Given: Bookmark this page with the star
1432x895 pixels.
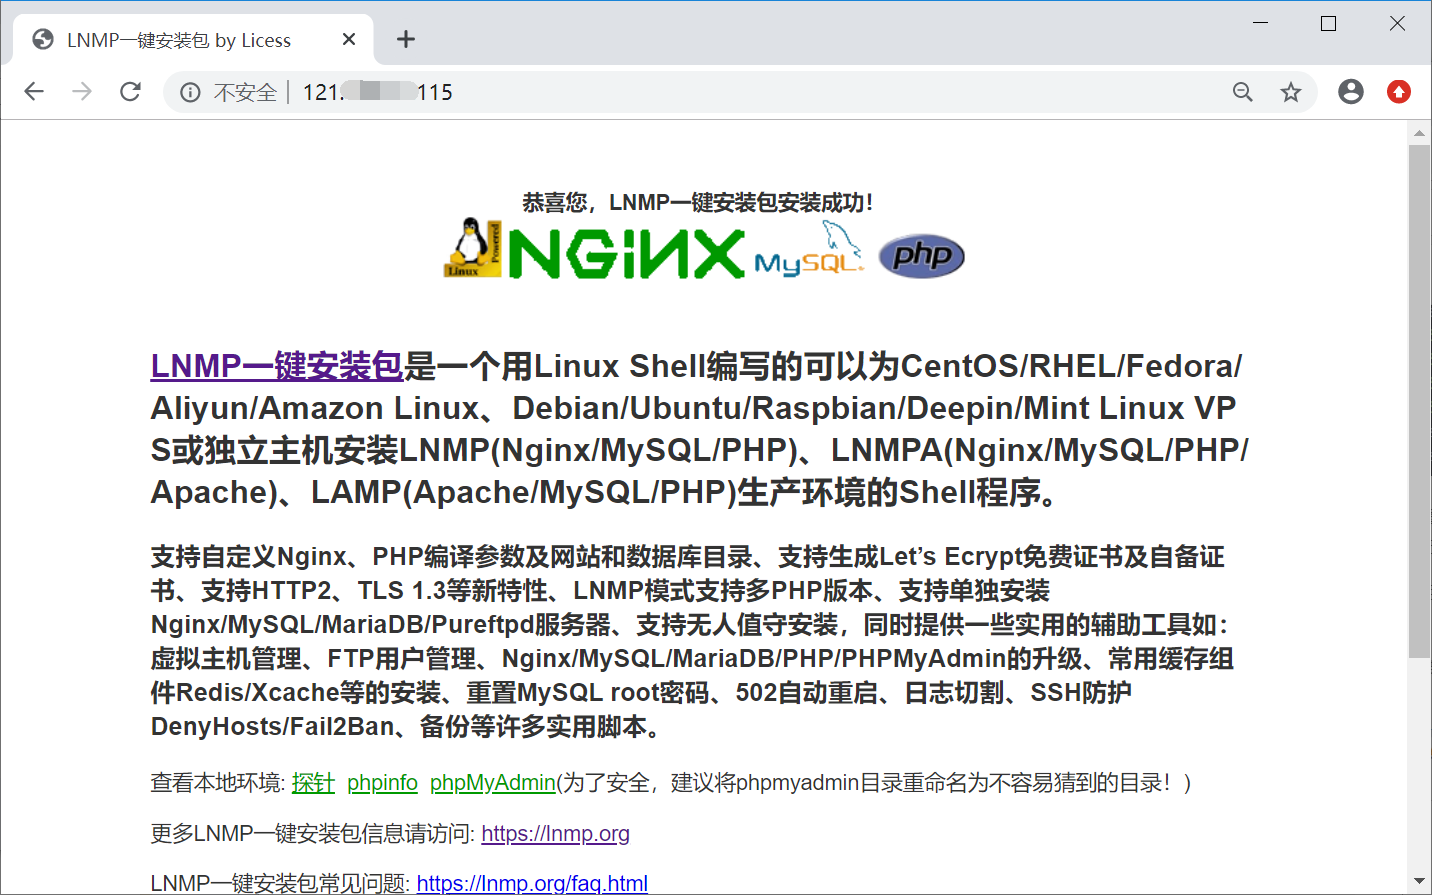Looking at the screenshot, I should point(1291,92).
